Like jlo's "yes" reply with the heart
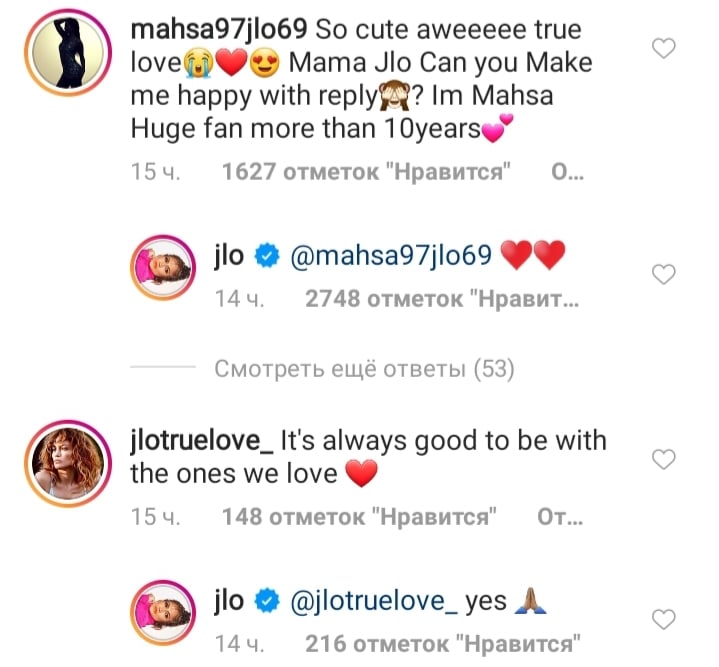Image resolution: width=719 pixels, height=667 pixels. tap(663, 617)
